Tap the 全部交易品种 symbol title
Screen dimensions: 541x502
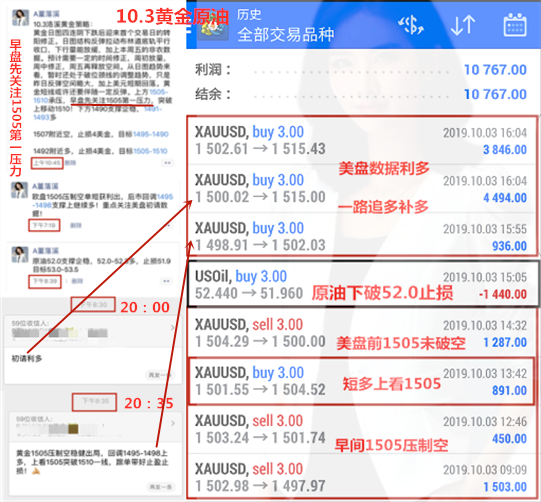click(286, 35)
